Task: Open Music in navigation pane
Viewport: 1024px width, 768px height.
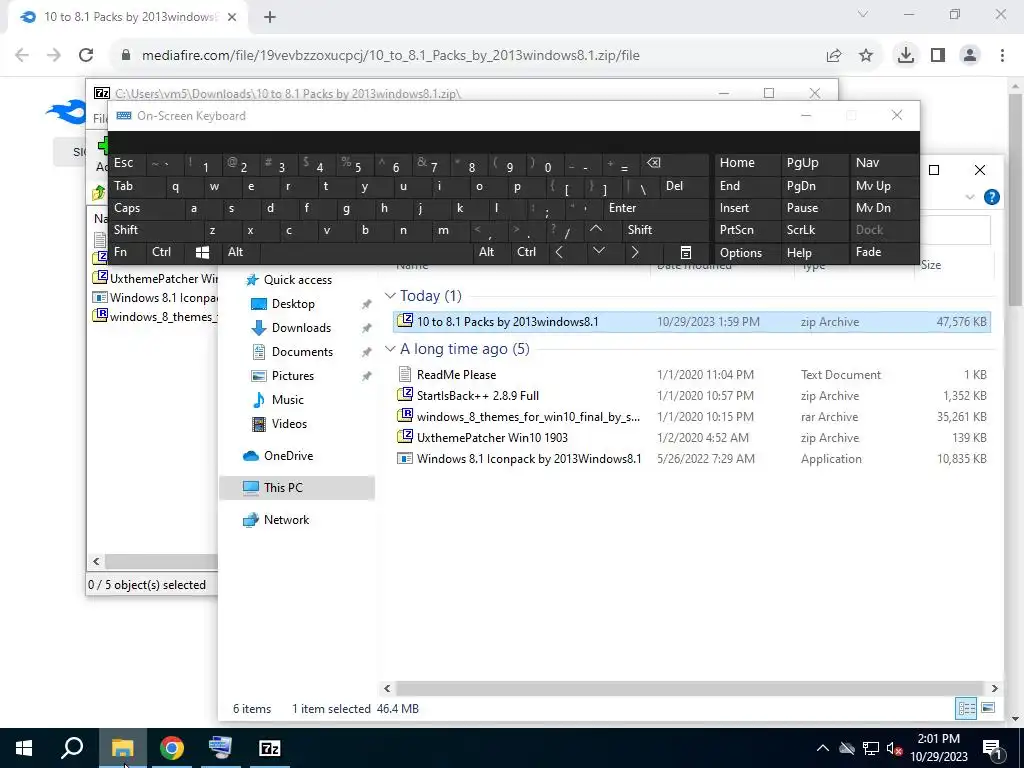Action: click(x=287, y=400)
